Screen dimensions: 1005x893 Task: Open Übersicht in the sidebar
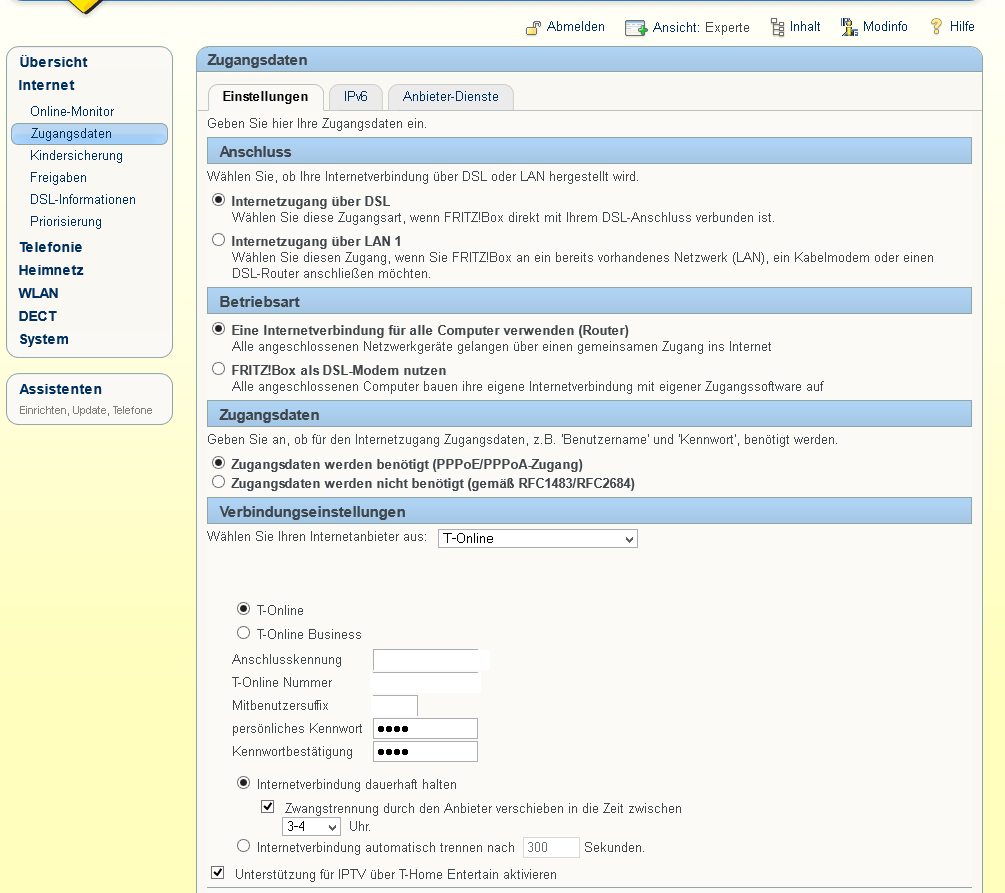point(53,62)
